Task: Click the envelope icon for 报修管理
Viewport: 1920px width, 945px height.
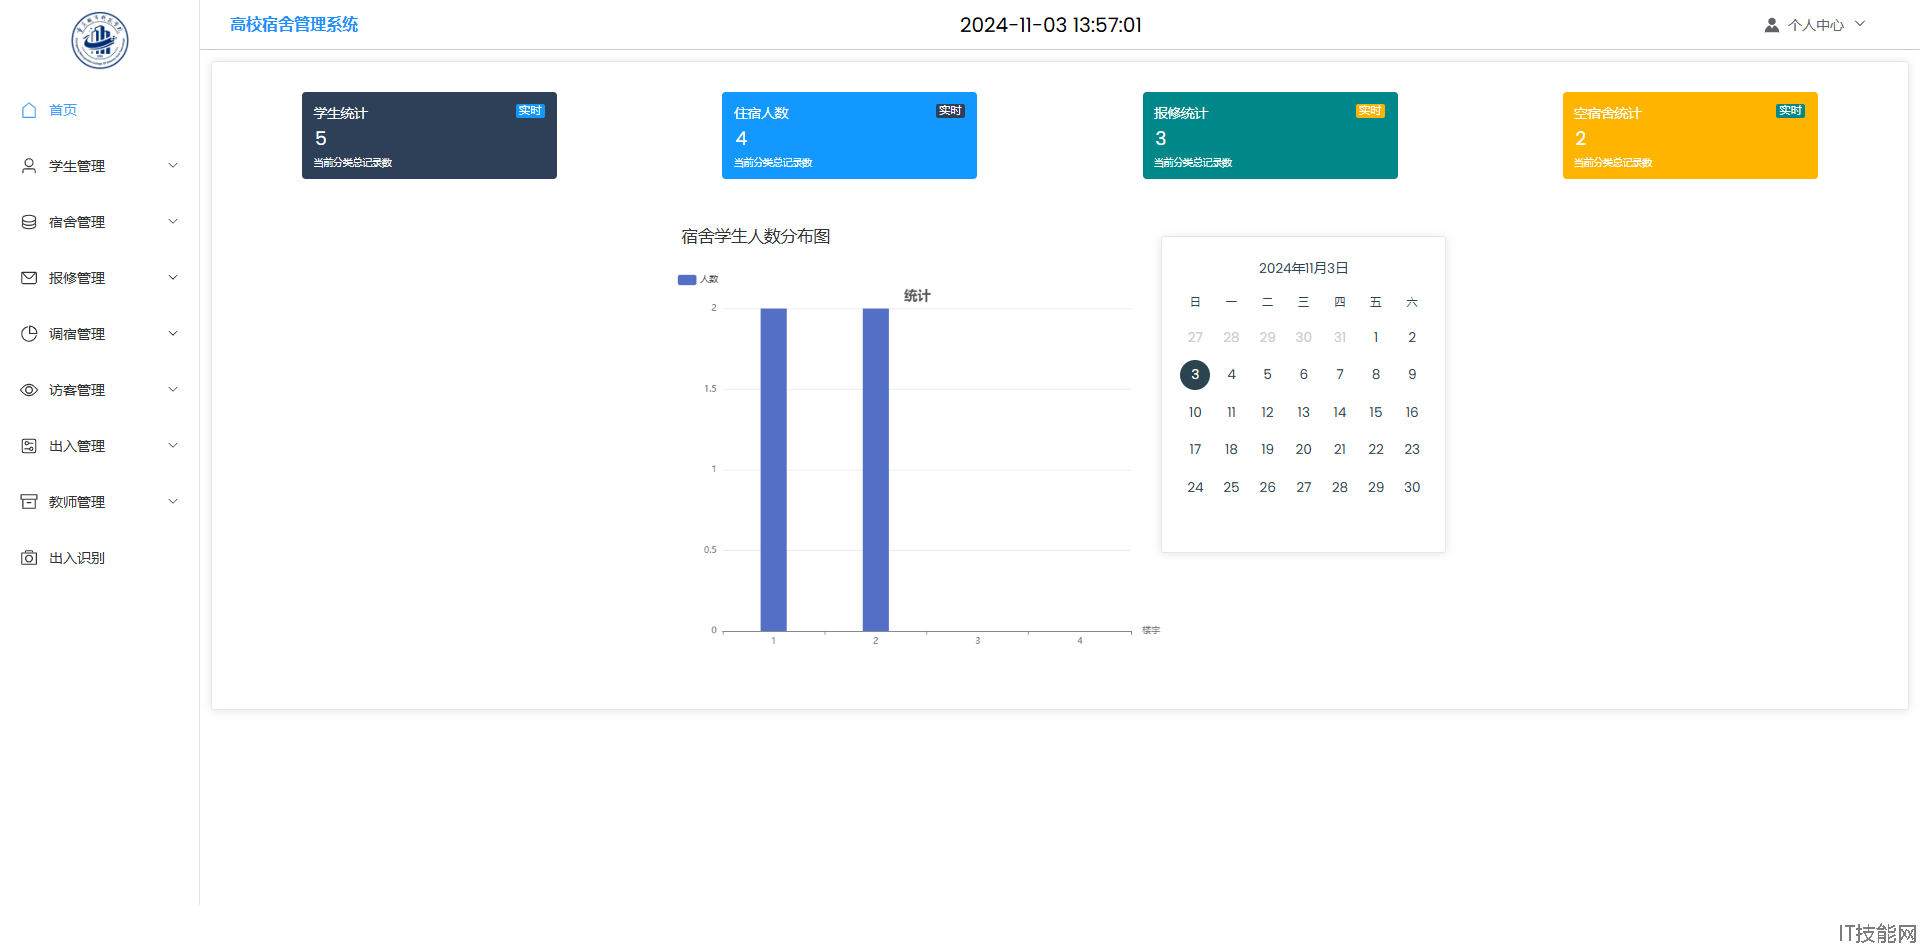Action: (x=29, y=278)
